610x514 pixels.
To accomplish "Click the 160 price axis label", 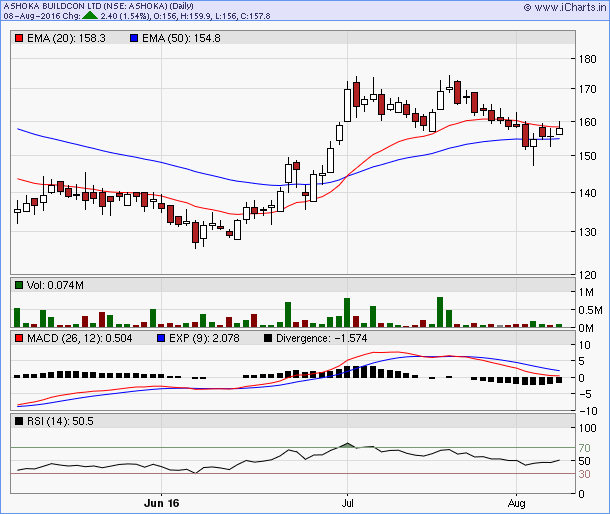I will [587, 122].
